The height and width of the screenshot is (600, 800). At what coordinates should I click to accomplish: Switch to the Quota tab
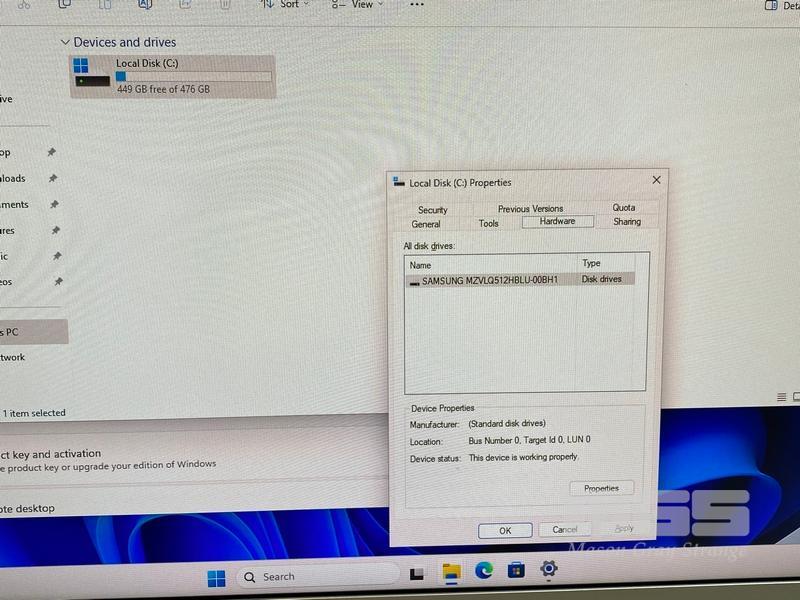coord(623,208)
